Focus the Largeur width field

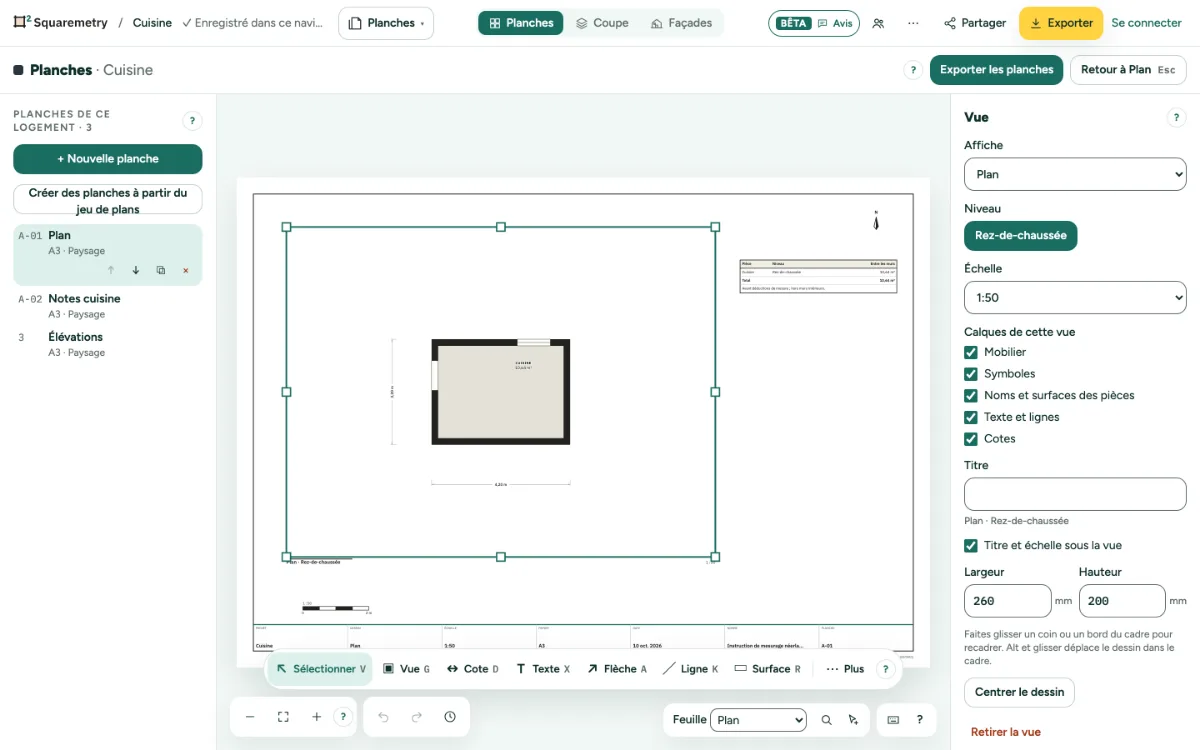tap(1007, 601)
